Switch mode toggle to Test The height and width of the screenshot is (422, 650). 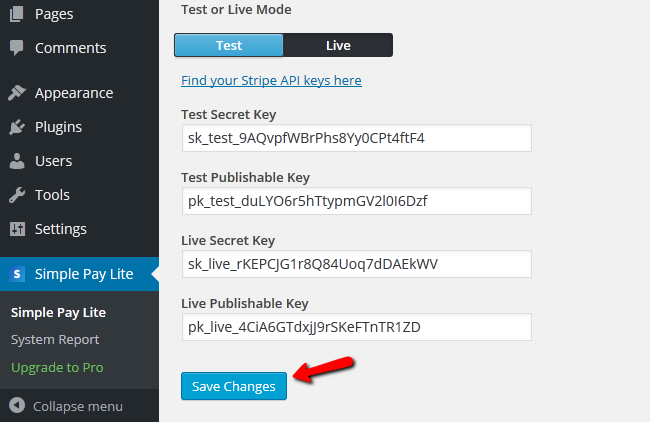point(229,45)
